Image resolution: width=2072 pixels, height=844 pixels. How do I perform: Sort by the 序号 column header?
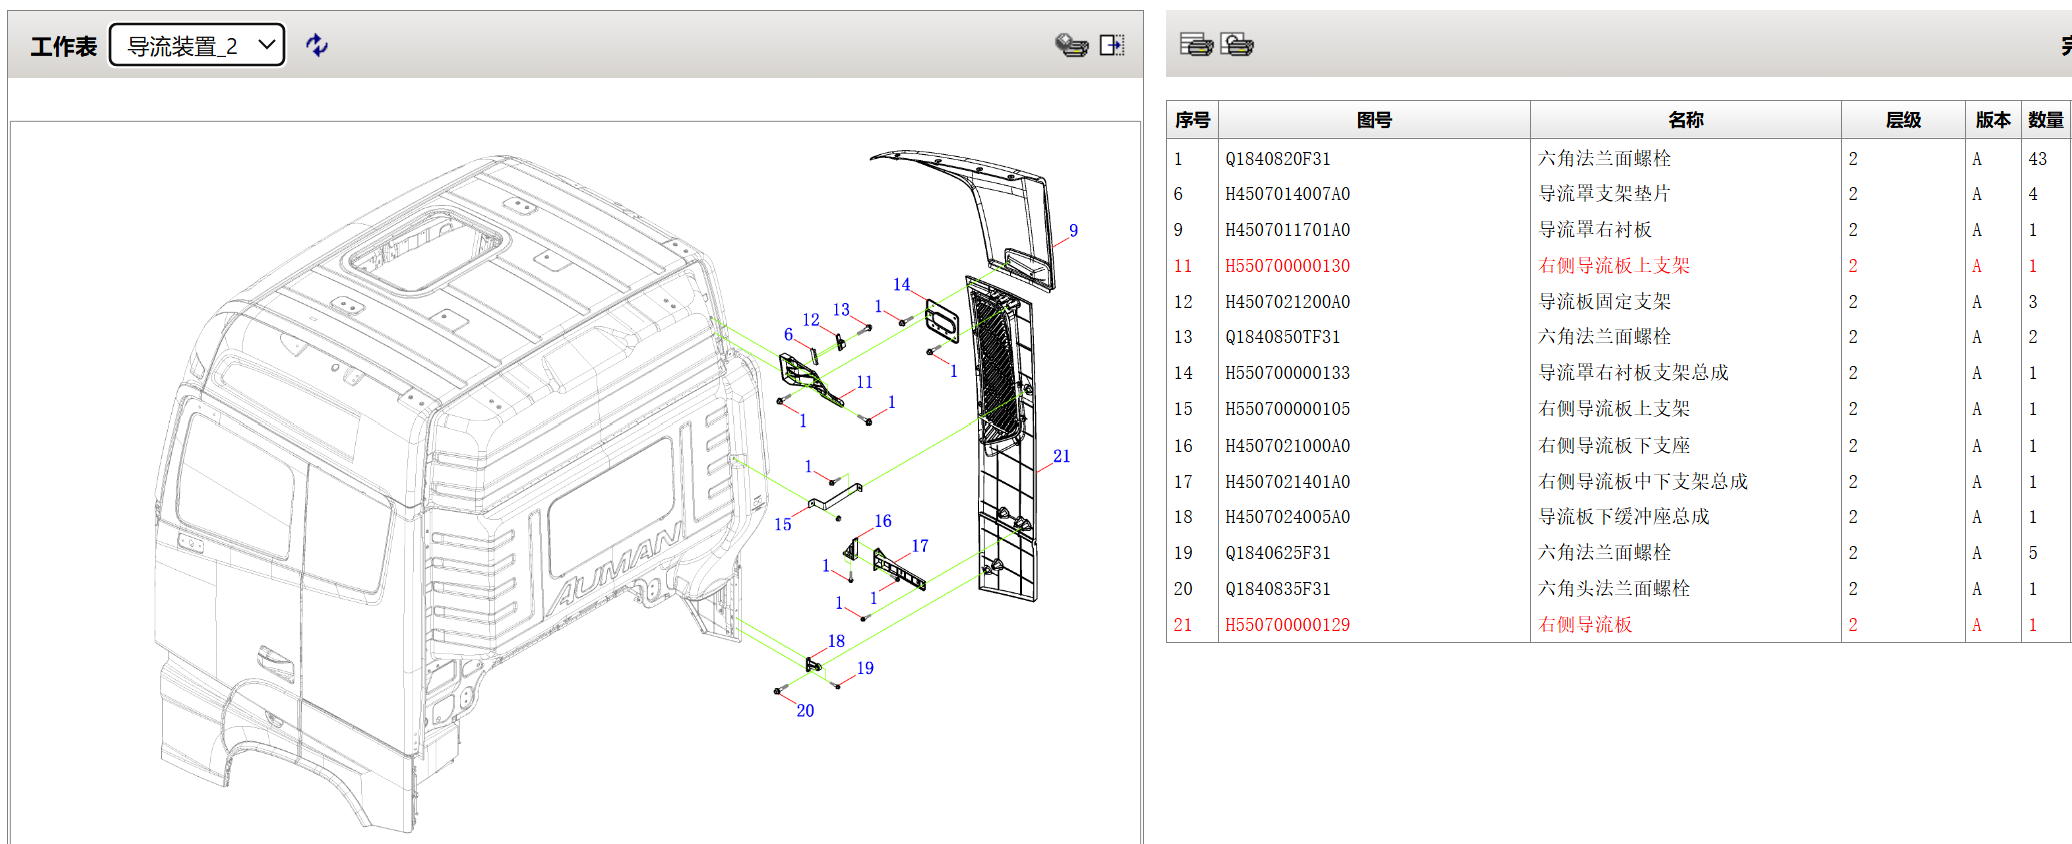[1192, 120]
